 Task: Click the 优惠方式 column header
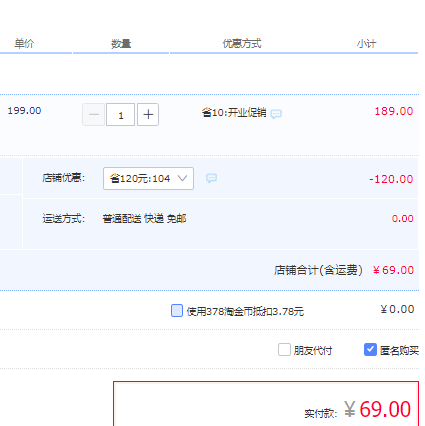pyautogui.click(x=242, y=44)
